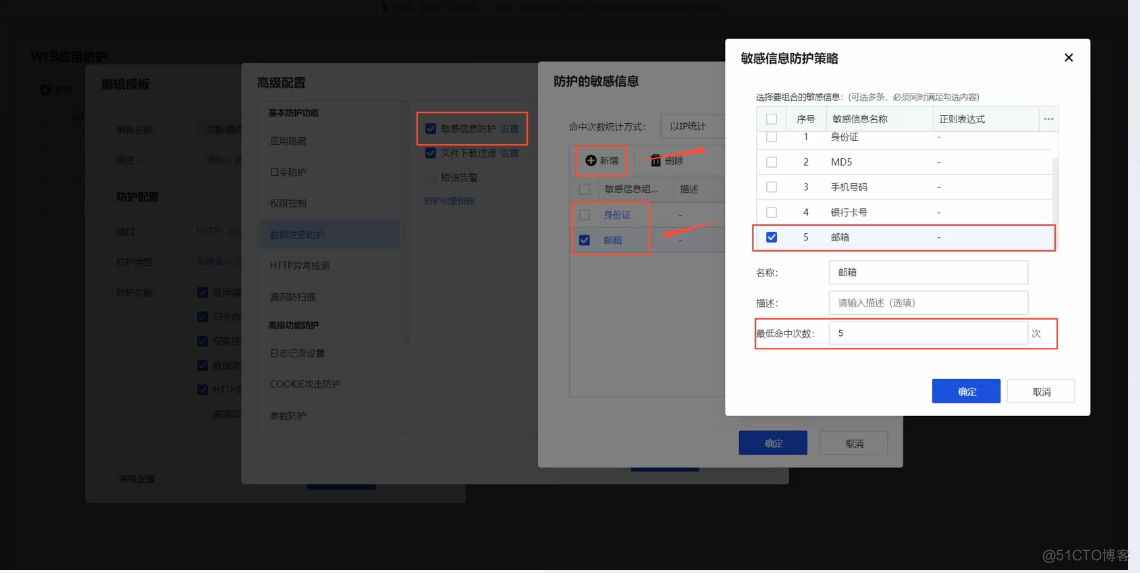
Task: Click 取消 in 防护的敏感信息 dialog
Action: 854,443
